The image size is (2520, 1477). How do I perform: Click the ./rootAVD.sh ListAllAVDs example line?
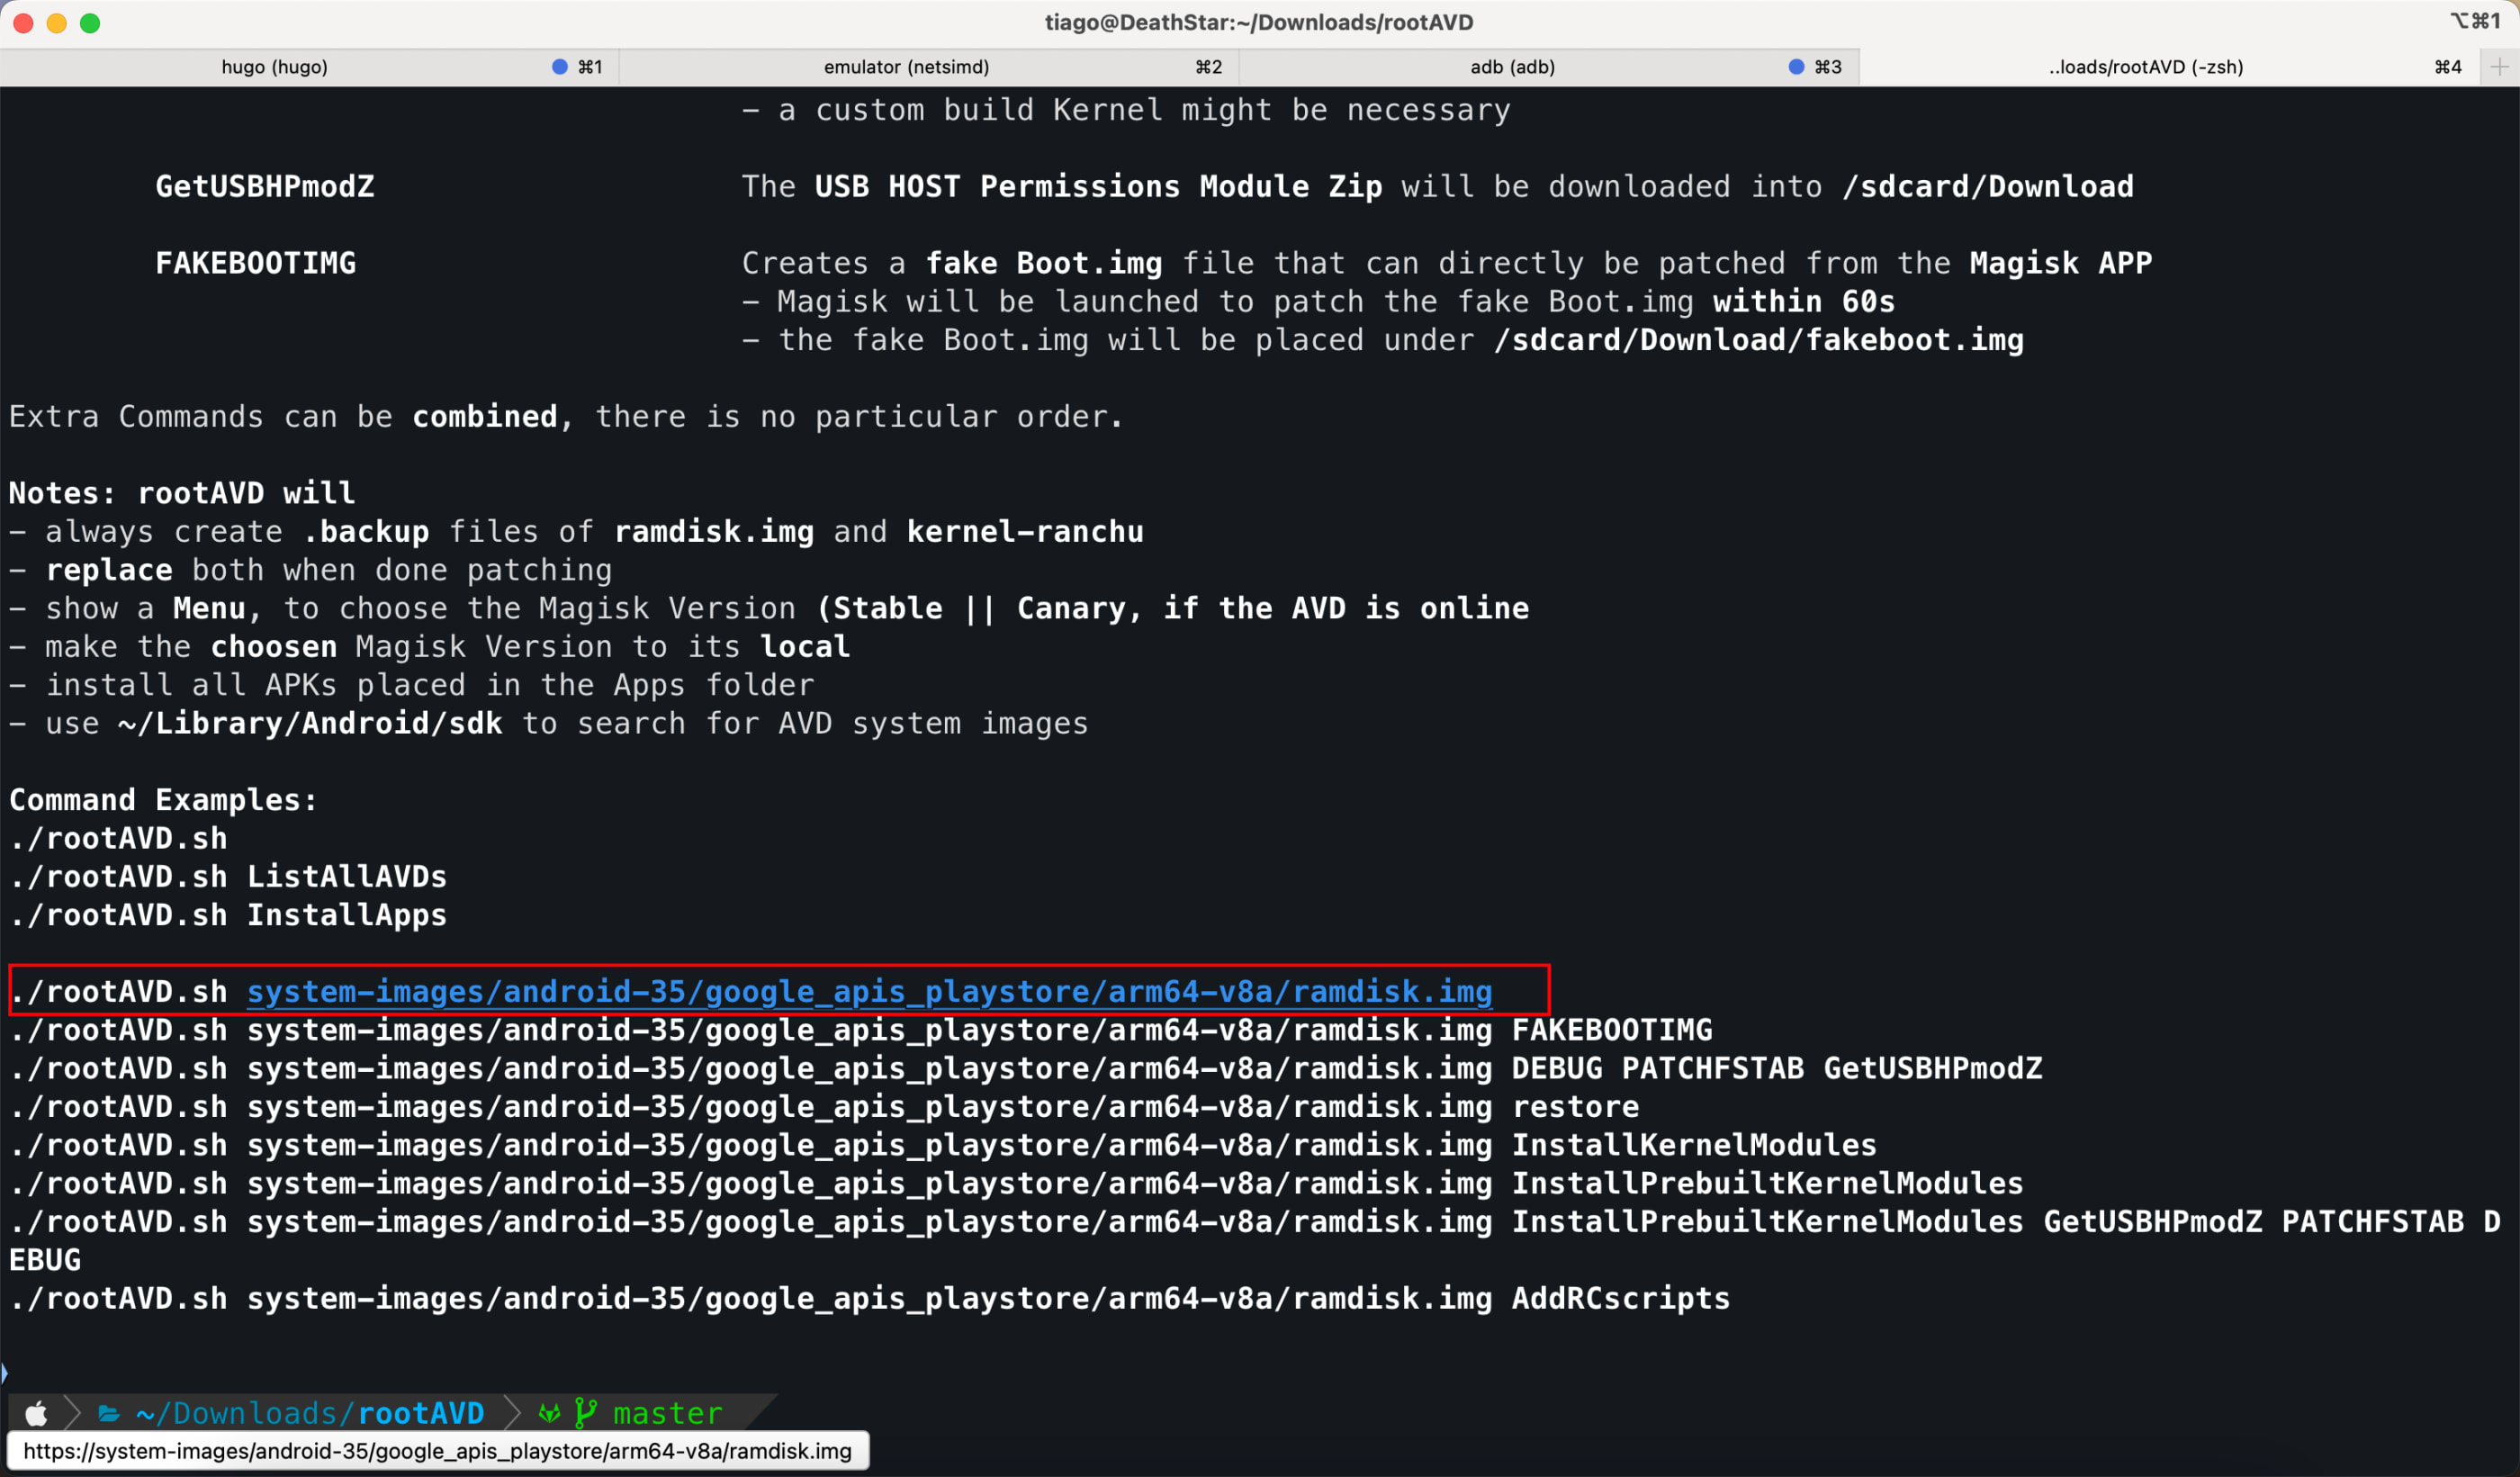pos(228,877)
